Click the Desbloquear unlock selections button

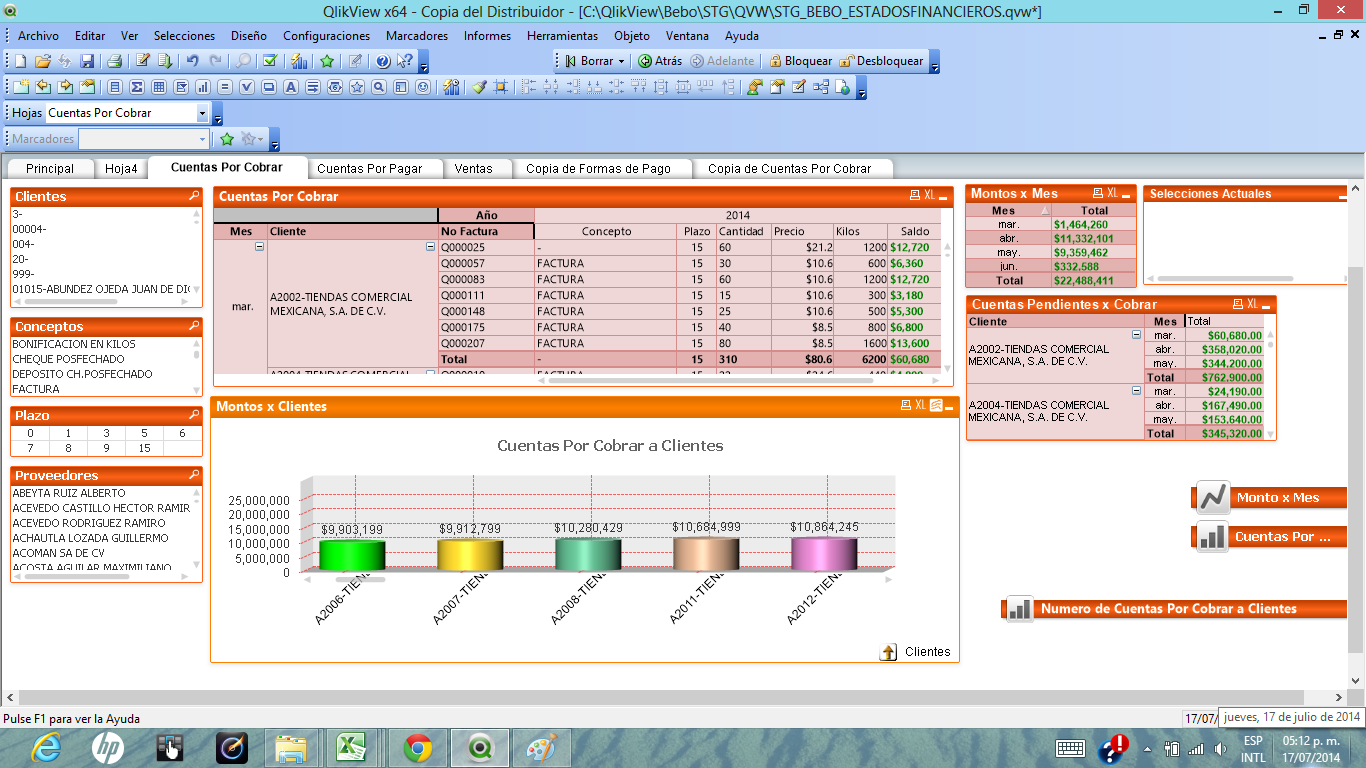click(882, 61)
